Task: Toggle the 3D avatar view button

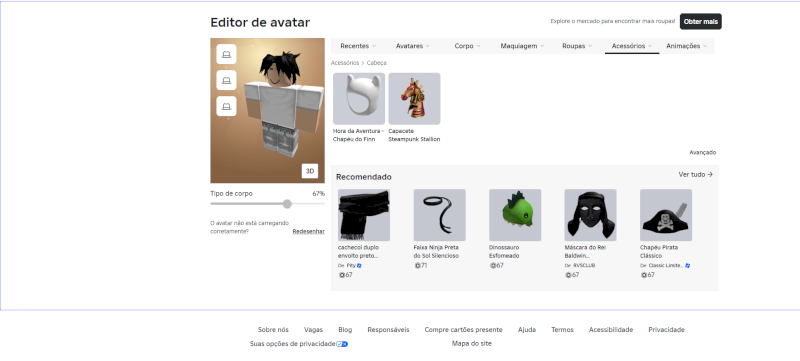Action: tap(310, 171)
